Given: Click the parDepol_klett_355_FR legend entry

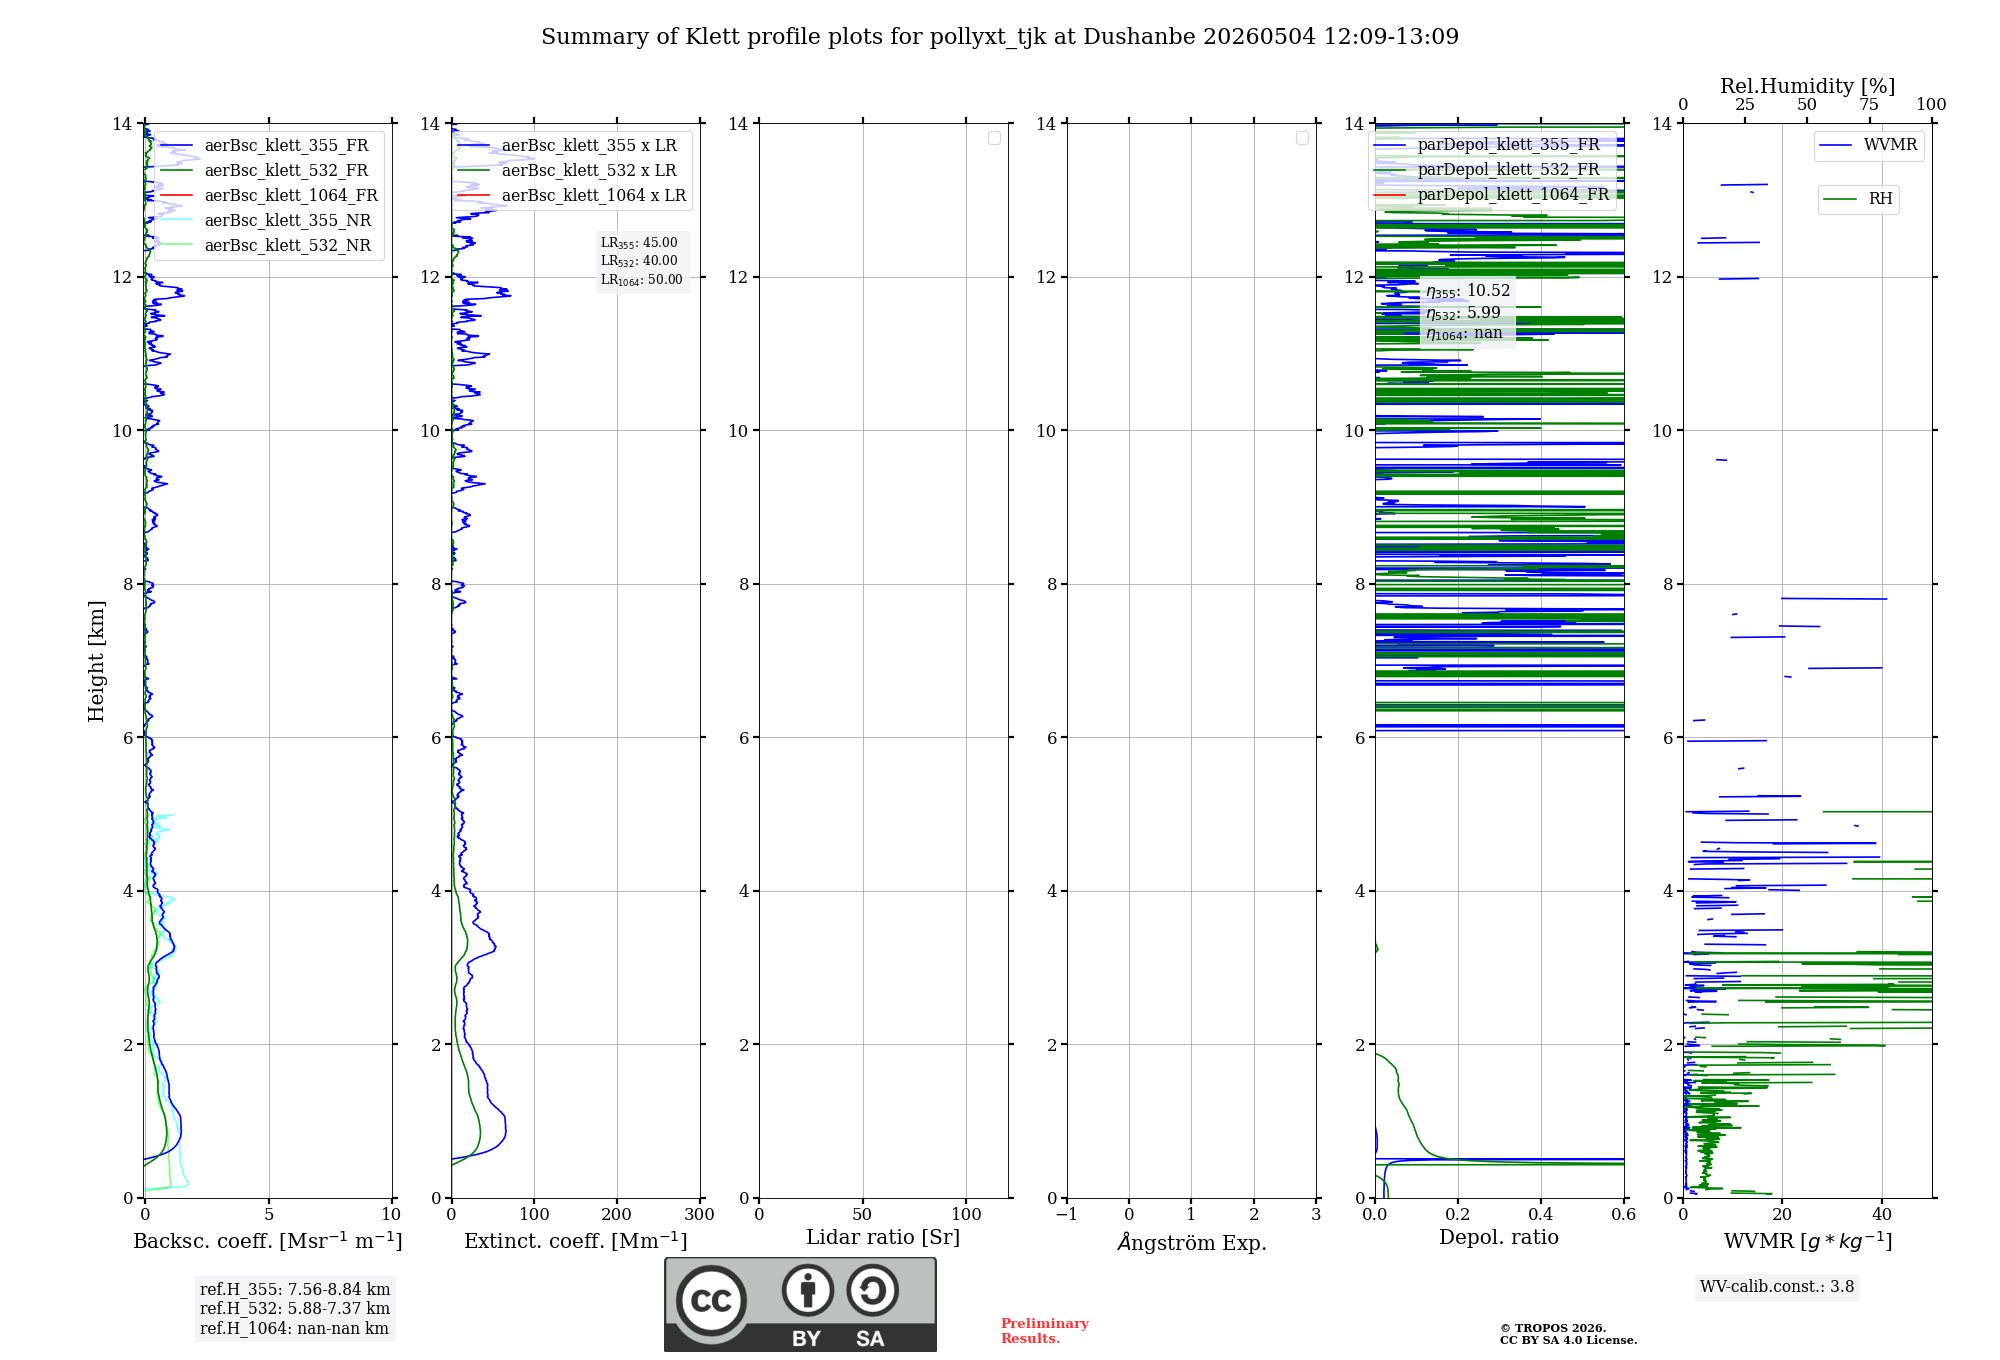Looking at the screenshot, I should click(1487, 145).
